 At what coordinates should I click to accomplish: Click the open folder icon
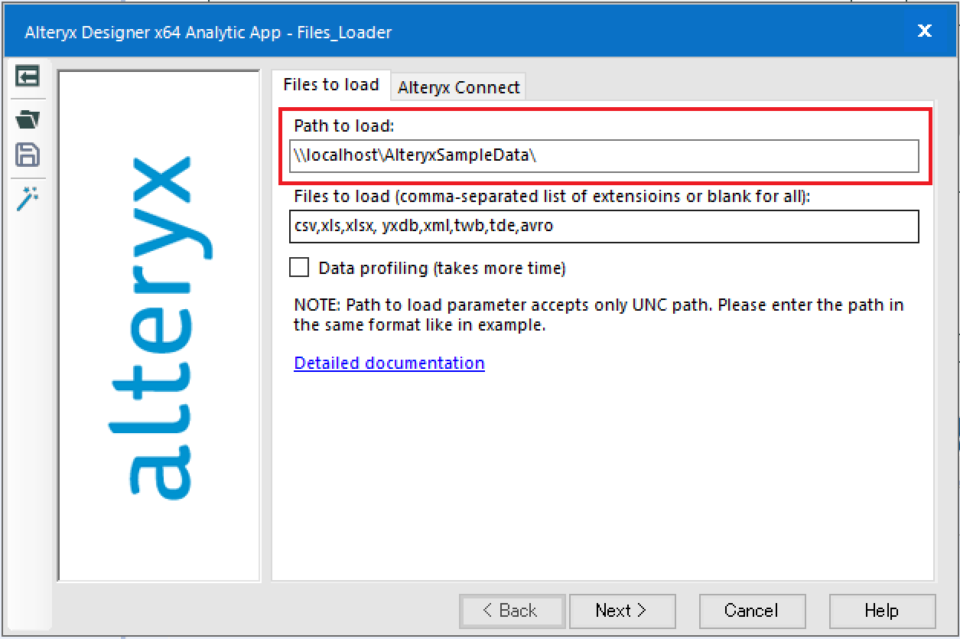[x=27, y=119]
